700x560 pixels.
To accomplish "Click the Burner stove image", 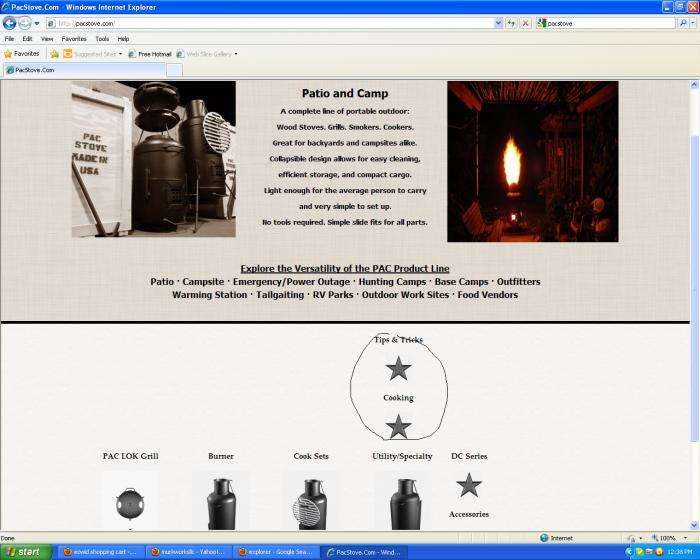I will (x=221, y=504).
